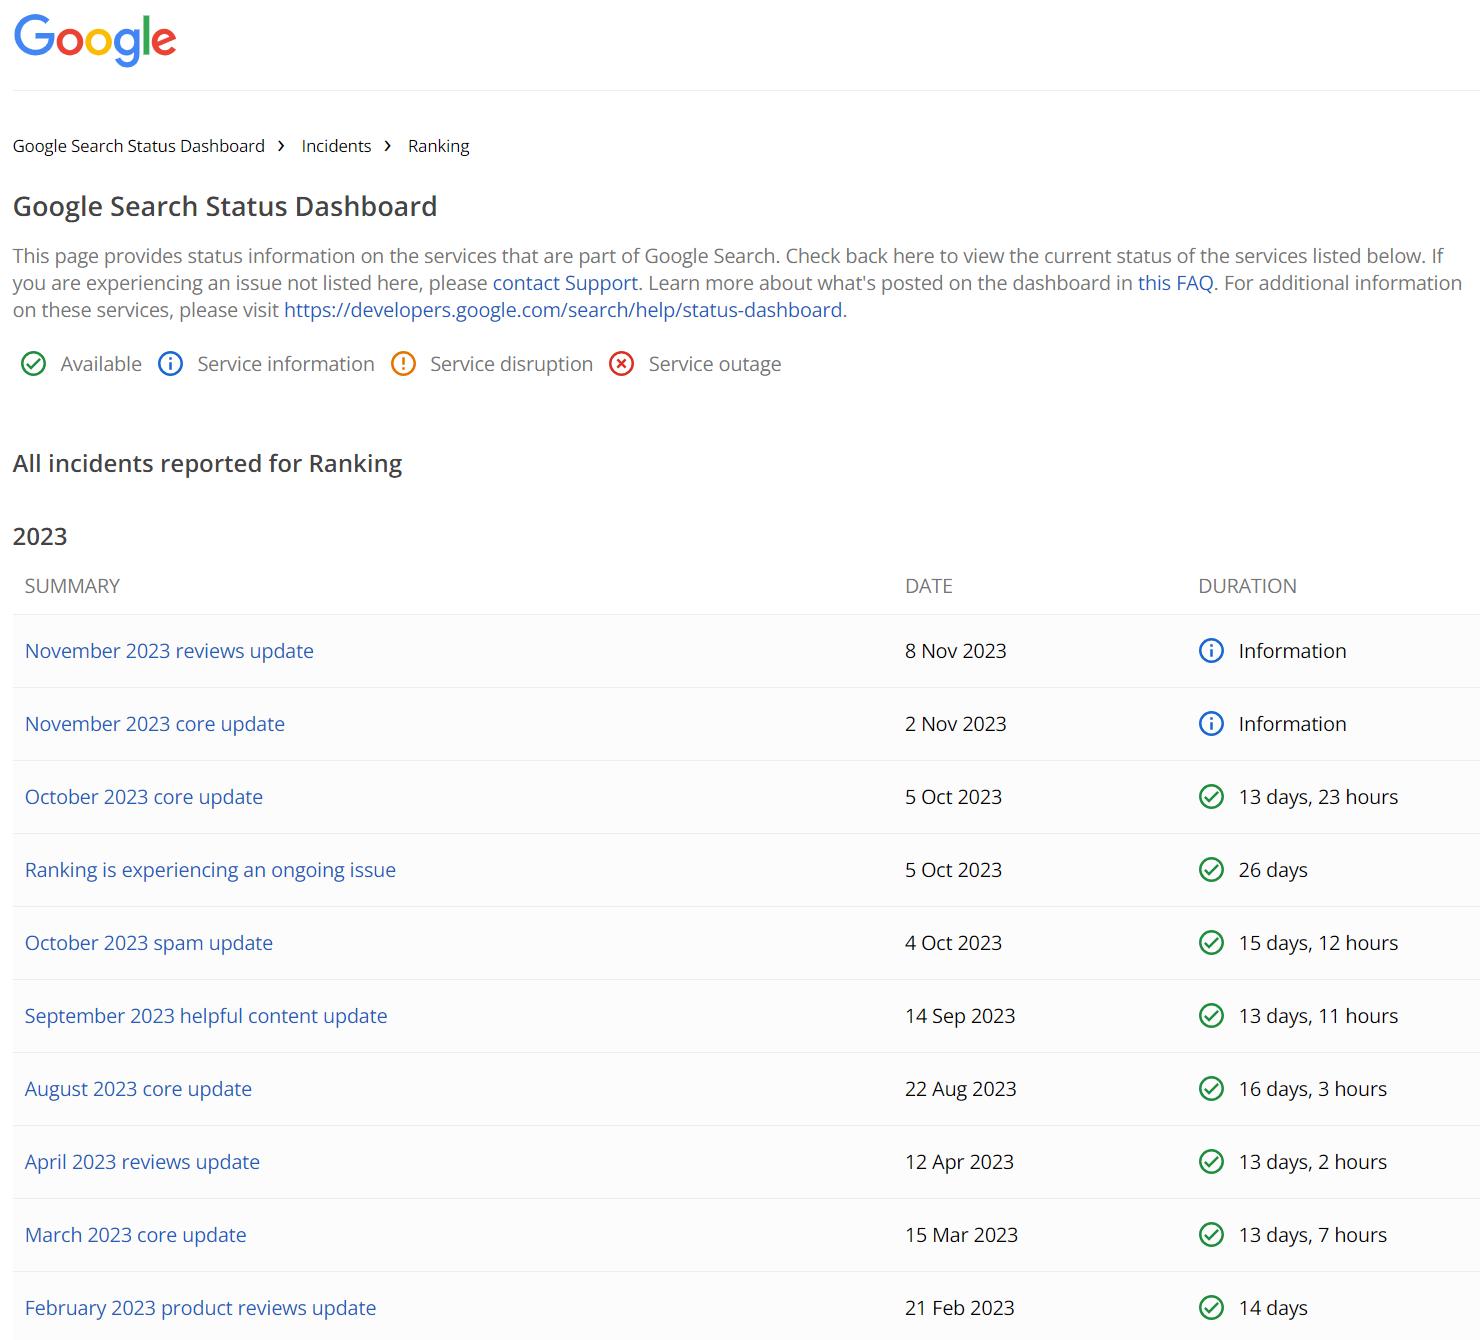Screen dimensions: 1484x1340
Task: Open September 2023 helpful content update
Action: [206, 1016]
